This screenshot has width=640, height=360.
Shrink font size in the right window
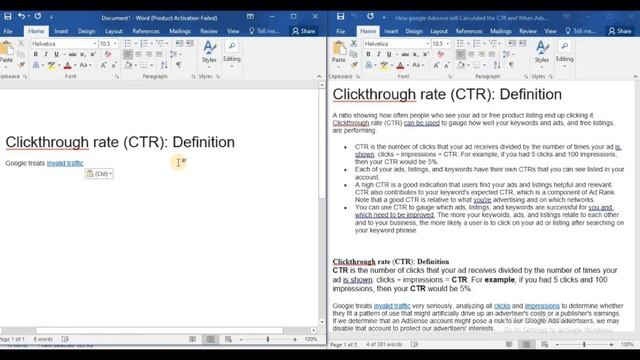pos(447,65)
